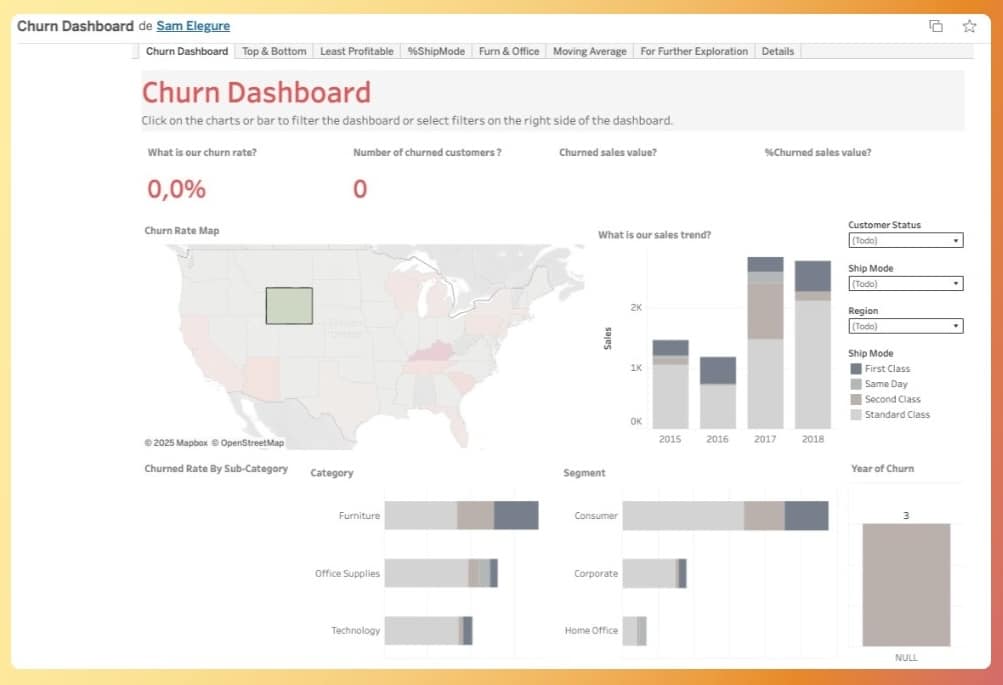The height and width of the screenshot is (685, 1003).
Task: Select the %ShipMode tab
Action: [436, 51]
